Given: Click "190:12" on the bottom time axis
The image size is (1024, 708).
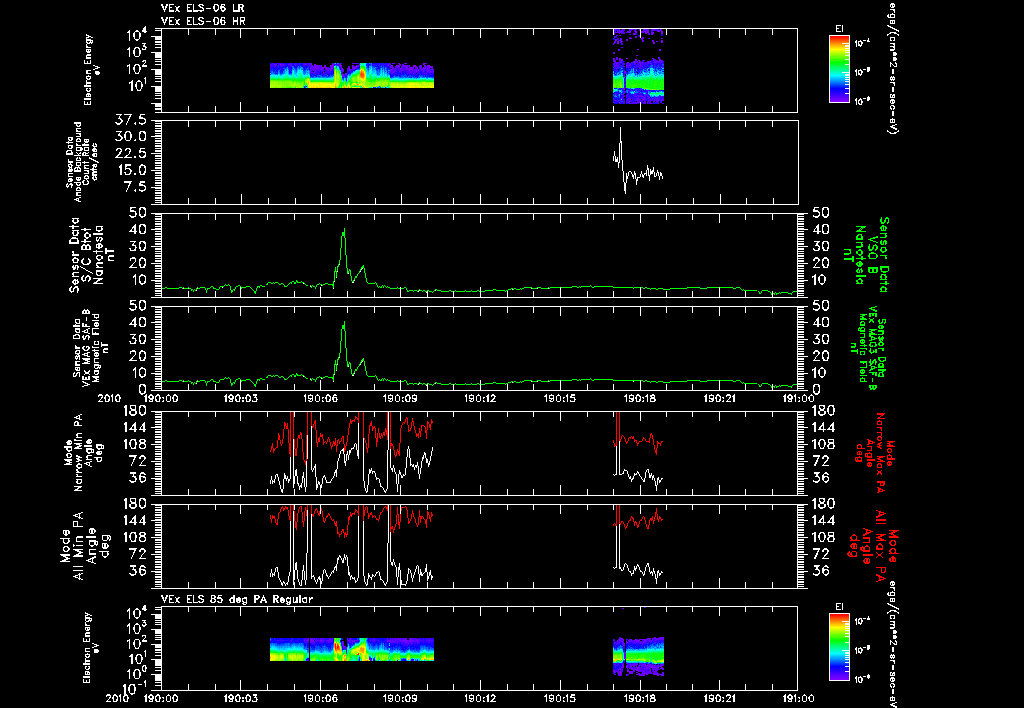Looking at the screenshot, I should [480, 698].
